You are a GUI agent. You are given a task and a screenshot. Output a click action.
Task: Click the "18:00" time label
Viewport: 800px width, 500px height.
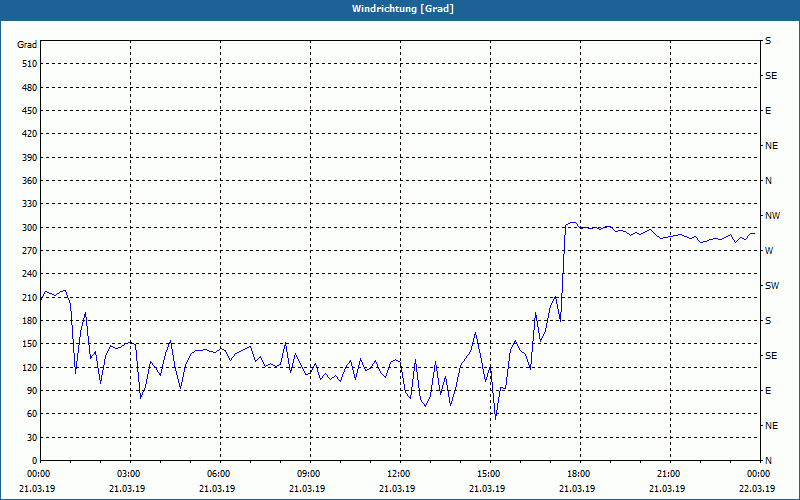tap(580, 474)
